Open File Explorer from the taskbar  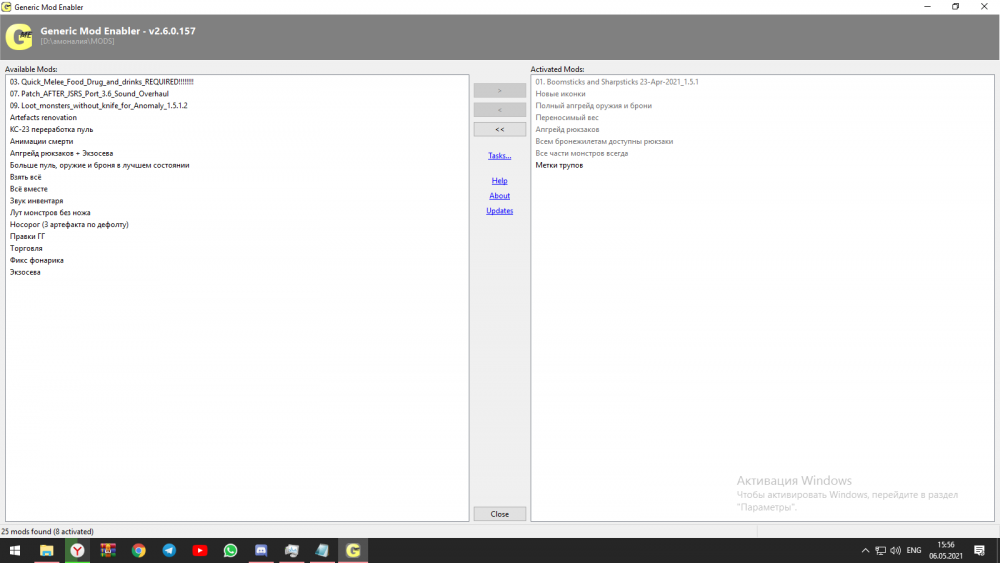click(47, 550)
